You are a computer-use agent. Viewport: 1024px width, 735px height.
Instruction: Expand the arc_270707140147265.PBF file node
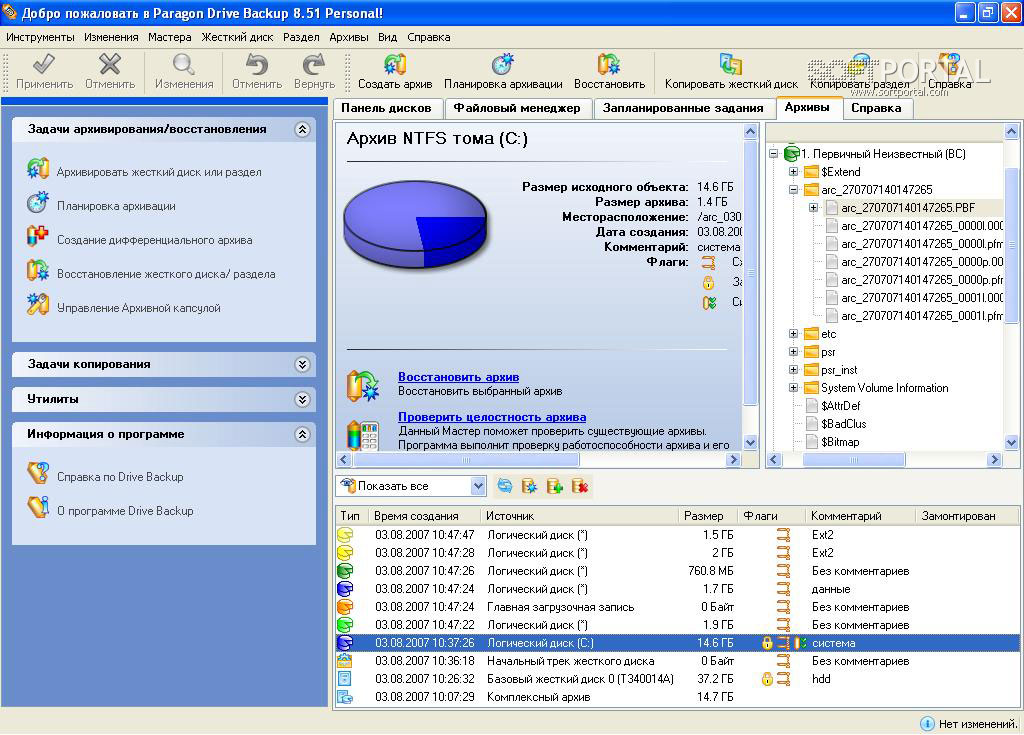coord(813,208)
